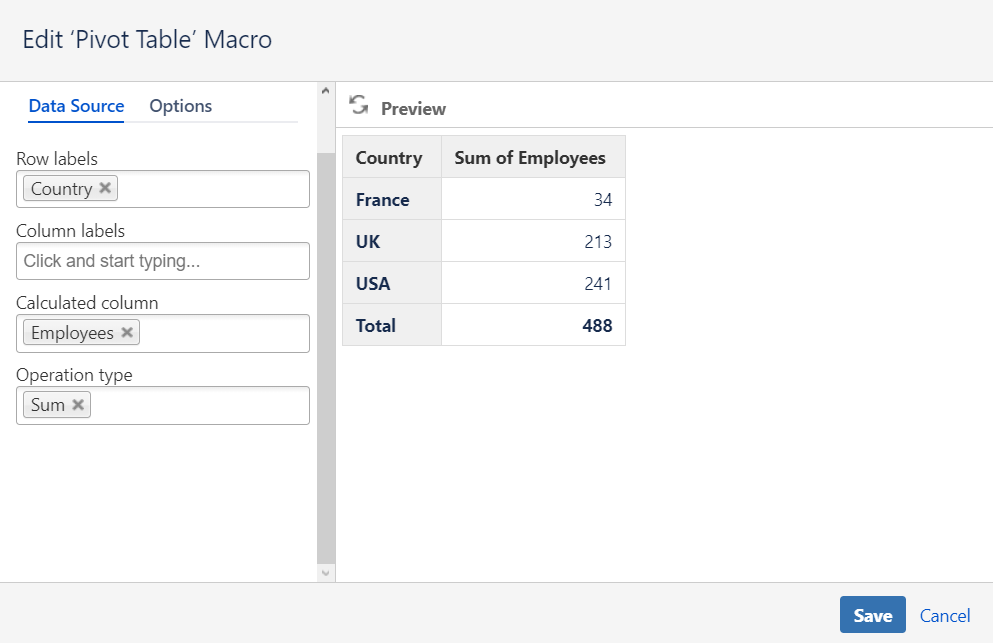The image size is (993, 643).
Task: Click the Column labels input box
Action: click(x=163, y=261)
